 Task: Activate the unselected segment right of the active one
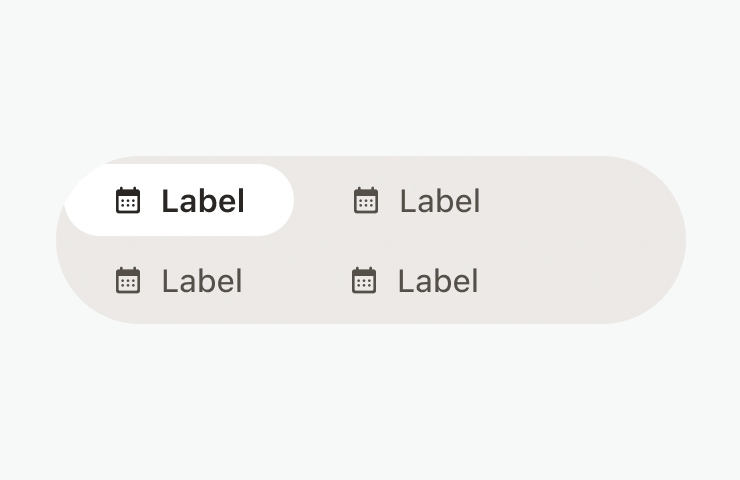(x=417, y=201)
